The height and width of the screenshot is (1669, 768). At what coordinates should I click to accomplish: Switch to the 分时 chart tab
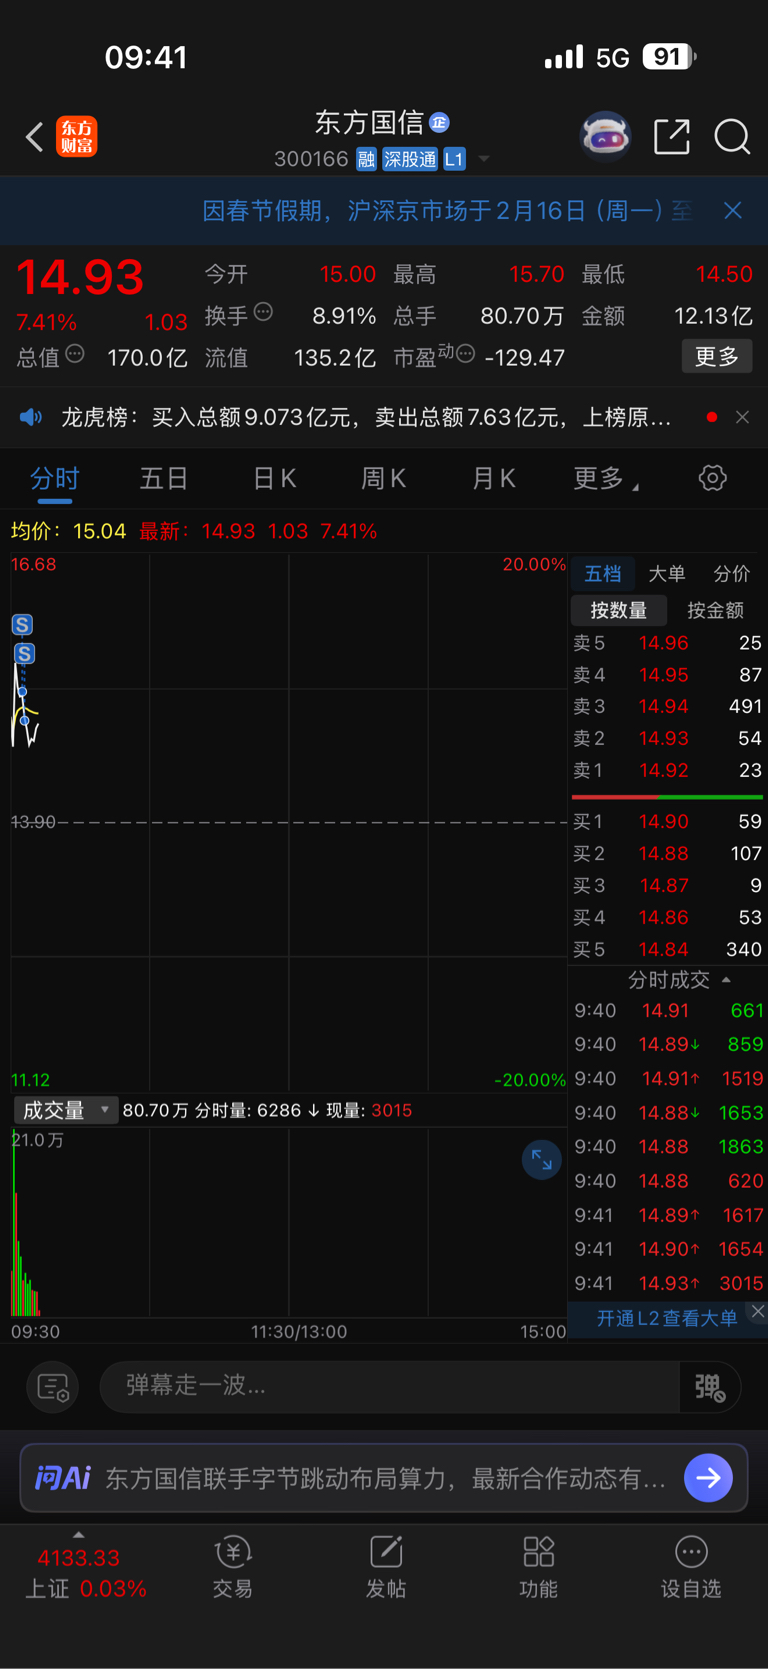(x=54, y=479)
